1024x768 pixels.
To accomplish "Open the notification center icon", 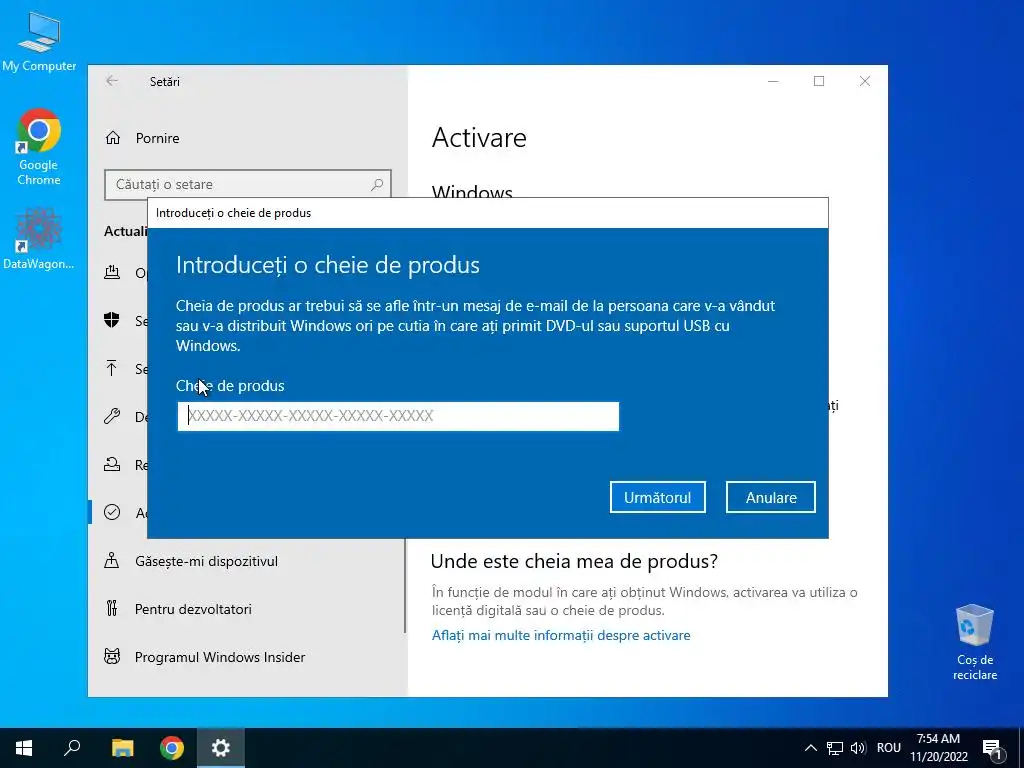I will point(993,749).
